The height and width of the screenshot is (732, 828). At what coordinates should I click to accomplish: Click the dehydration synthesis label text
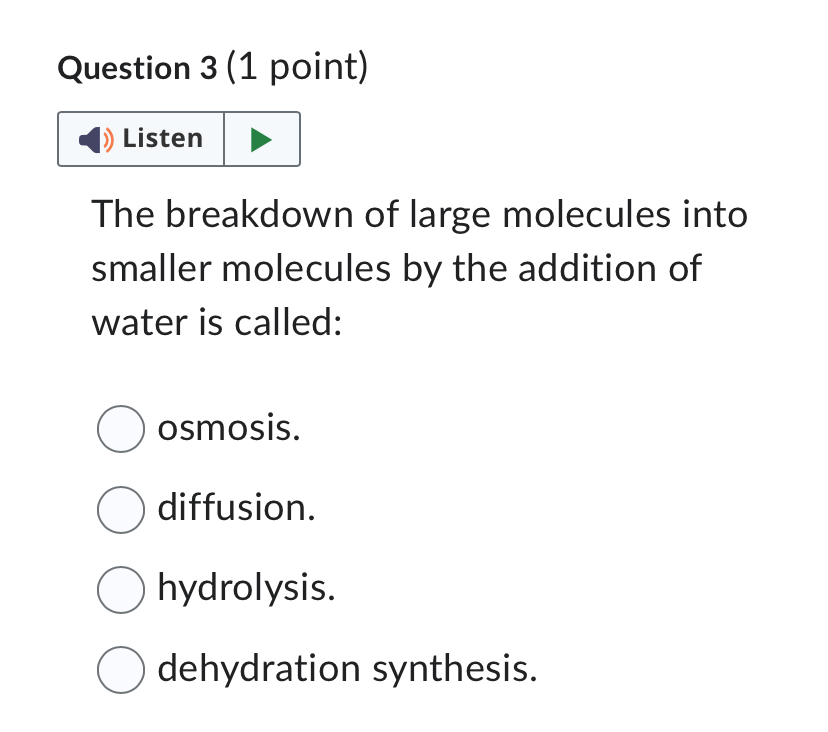click(346, 669)
